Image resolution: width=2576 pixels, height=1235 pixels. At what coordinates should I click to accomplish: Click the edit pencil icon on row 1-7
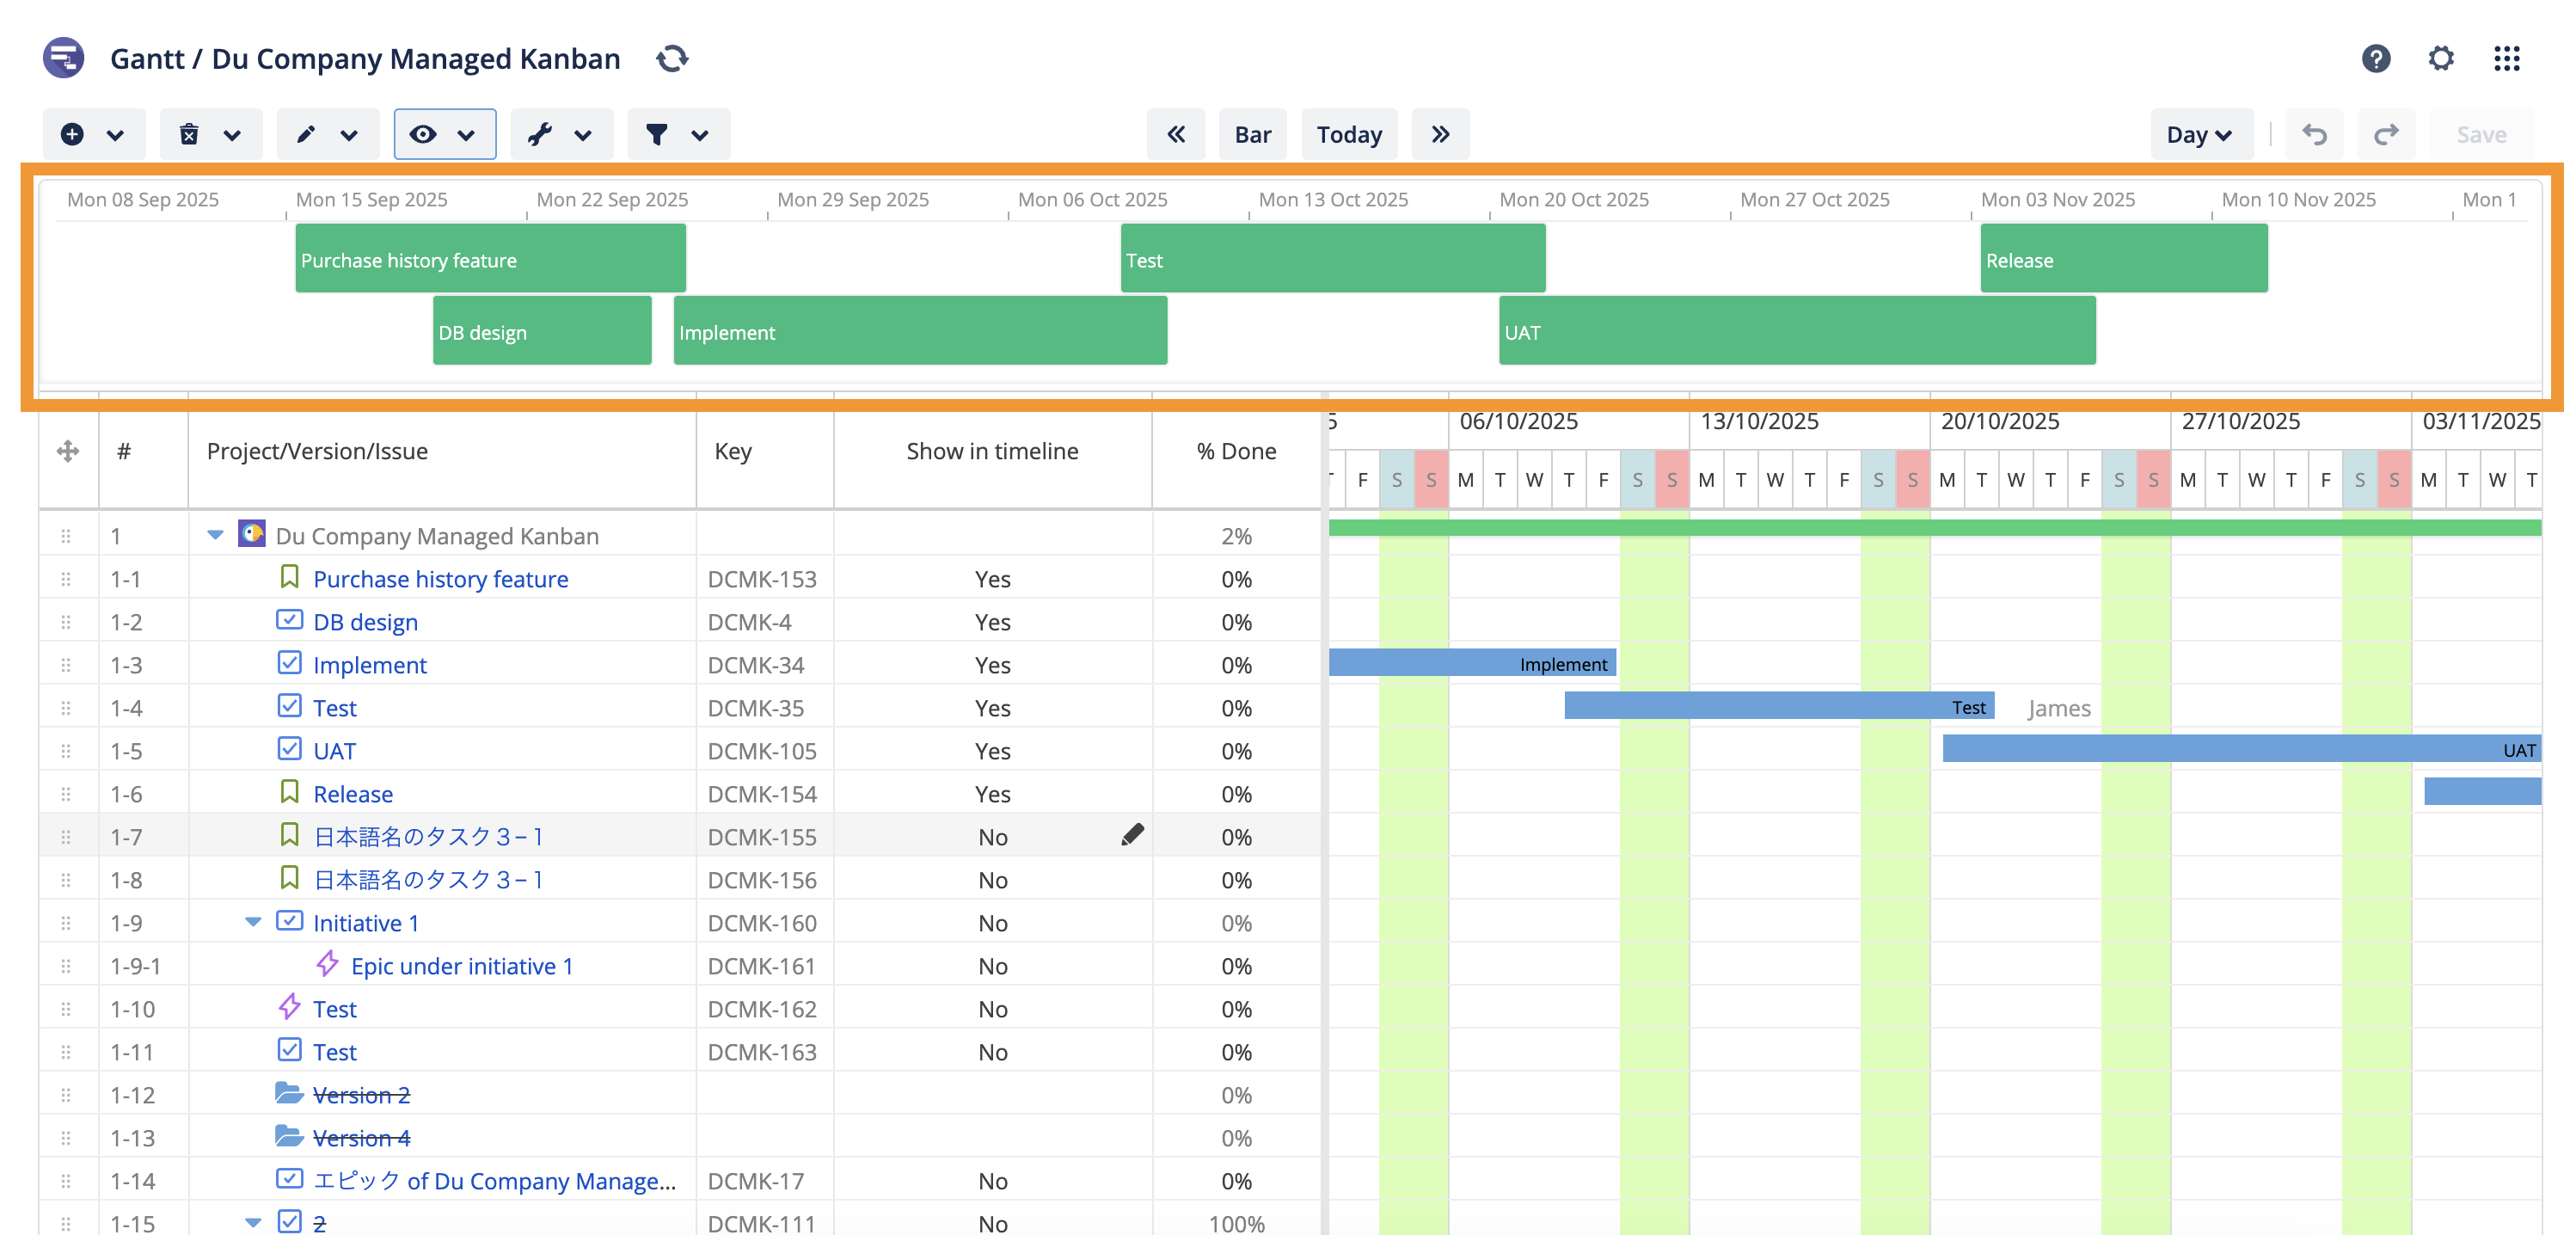(x=1132, y=835)
